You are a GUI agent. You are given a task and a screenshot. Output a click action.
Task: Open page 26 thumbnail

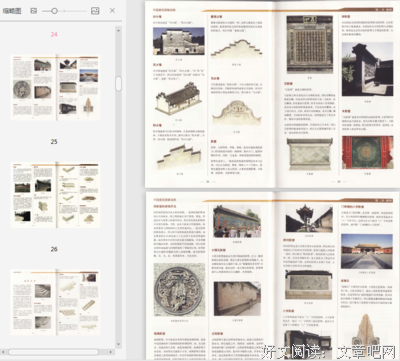pyautogui.click(x=55, y=302)
